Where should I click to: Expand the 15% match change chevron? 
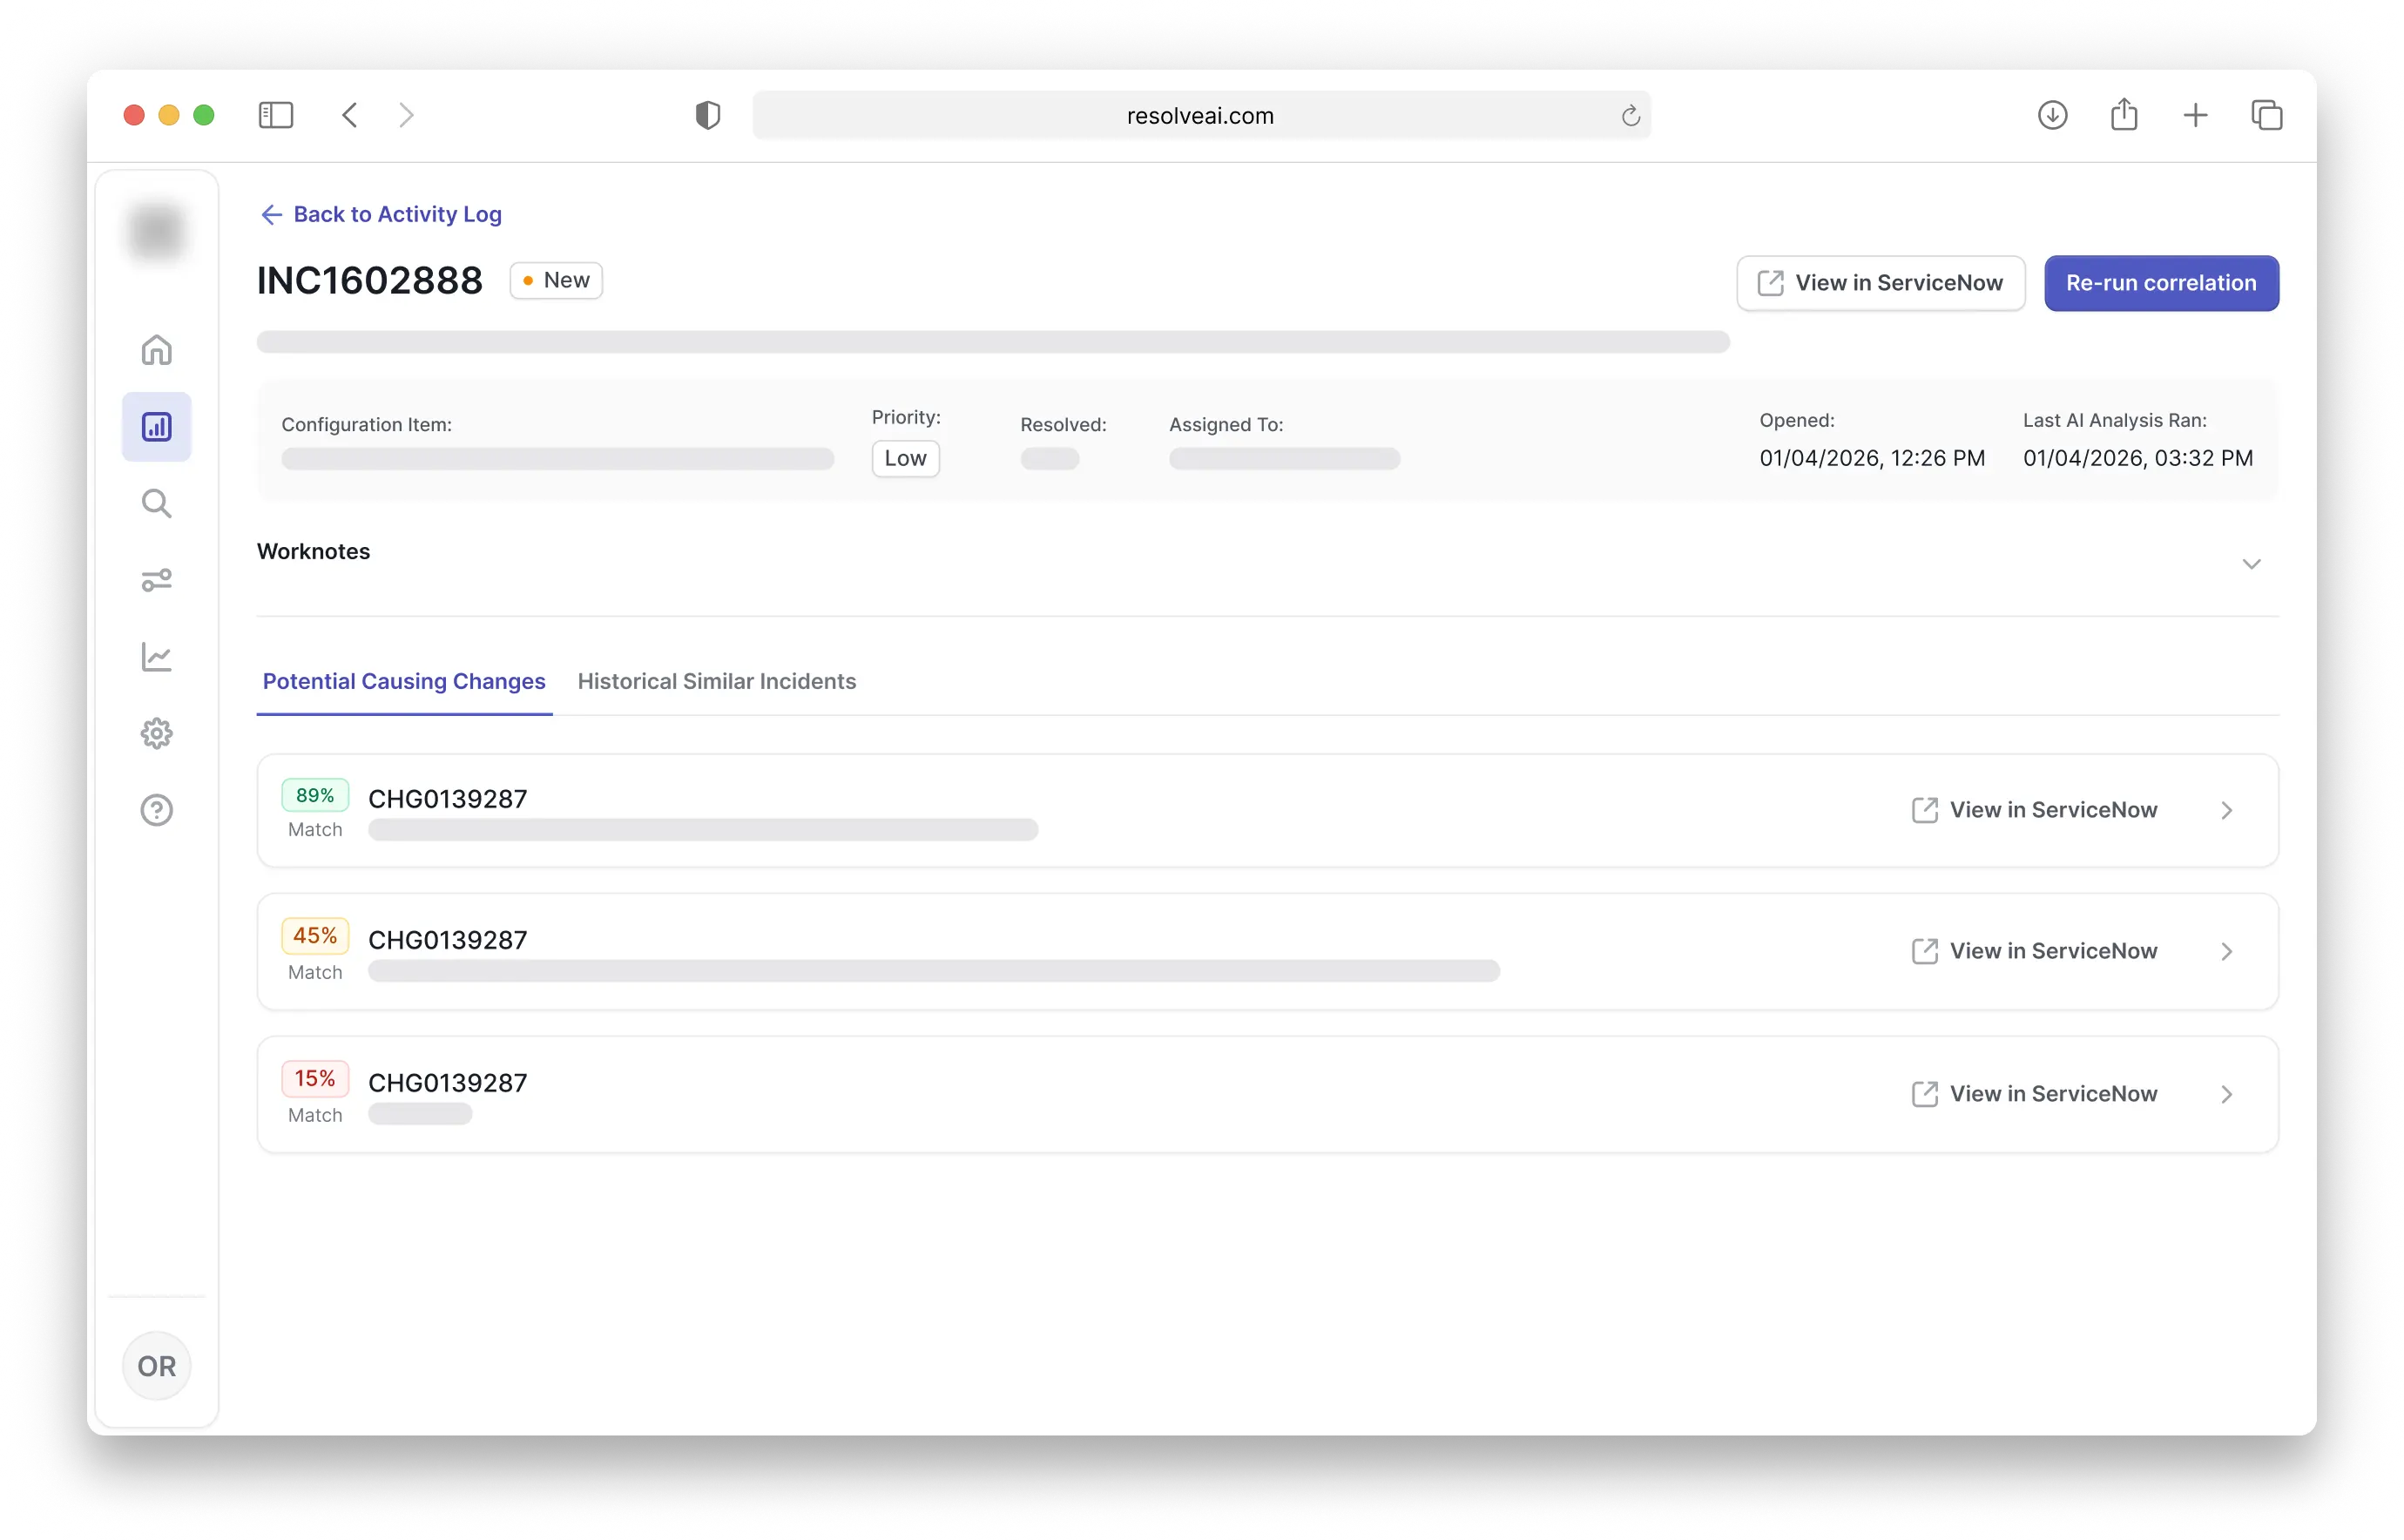(2226, 1094)
